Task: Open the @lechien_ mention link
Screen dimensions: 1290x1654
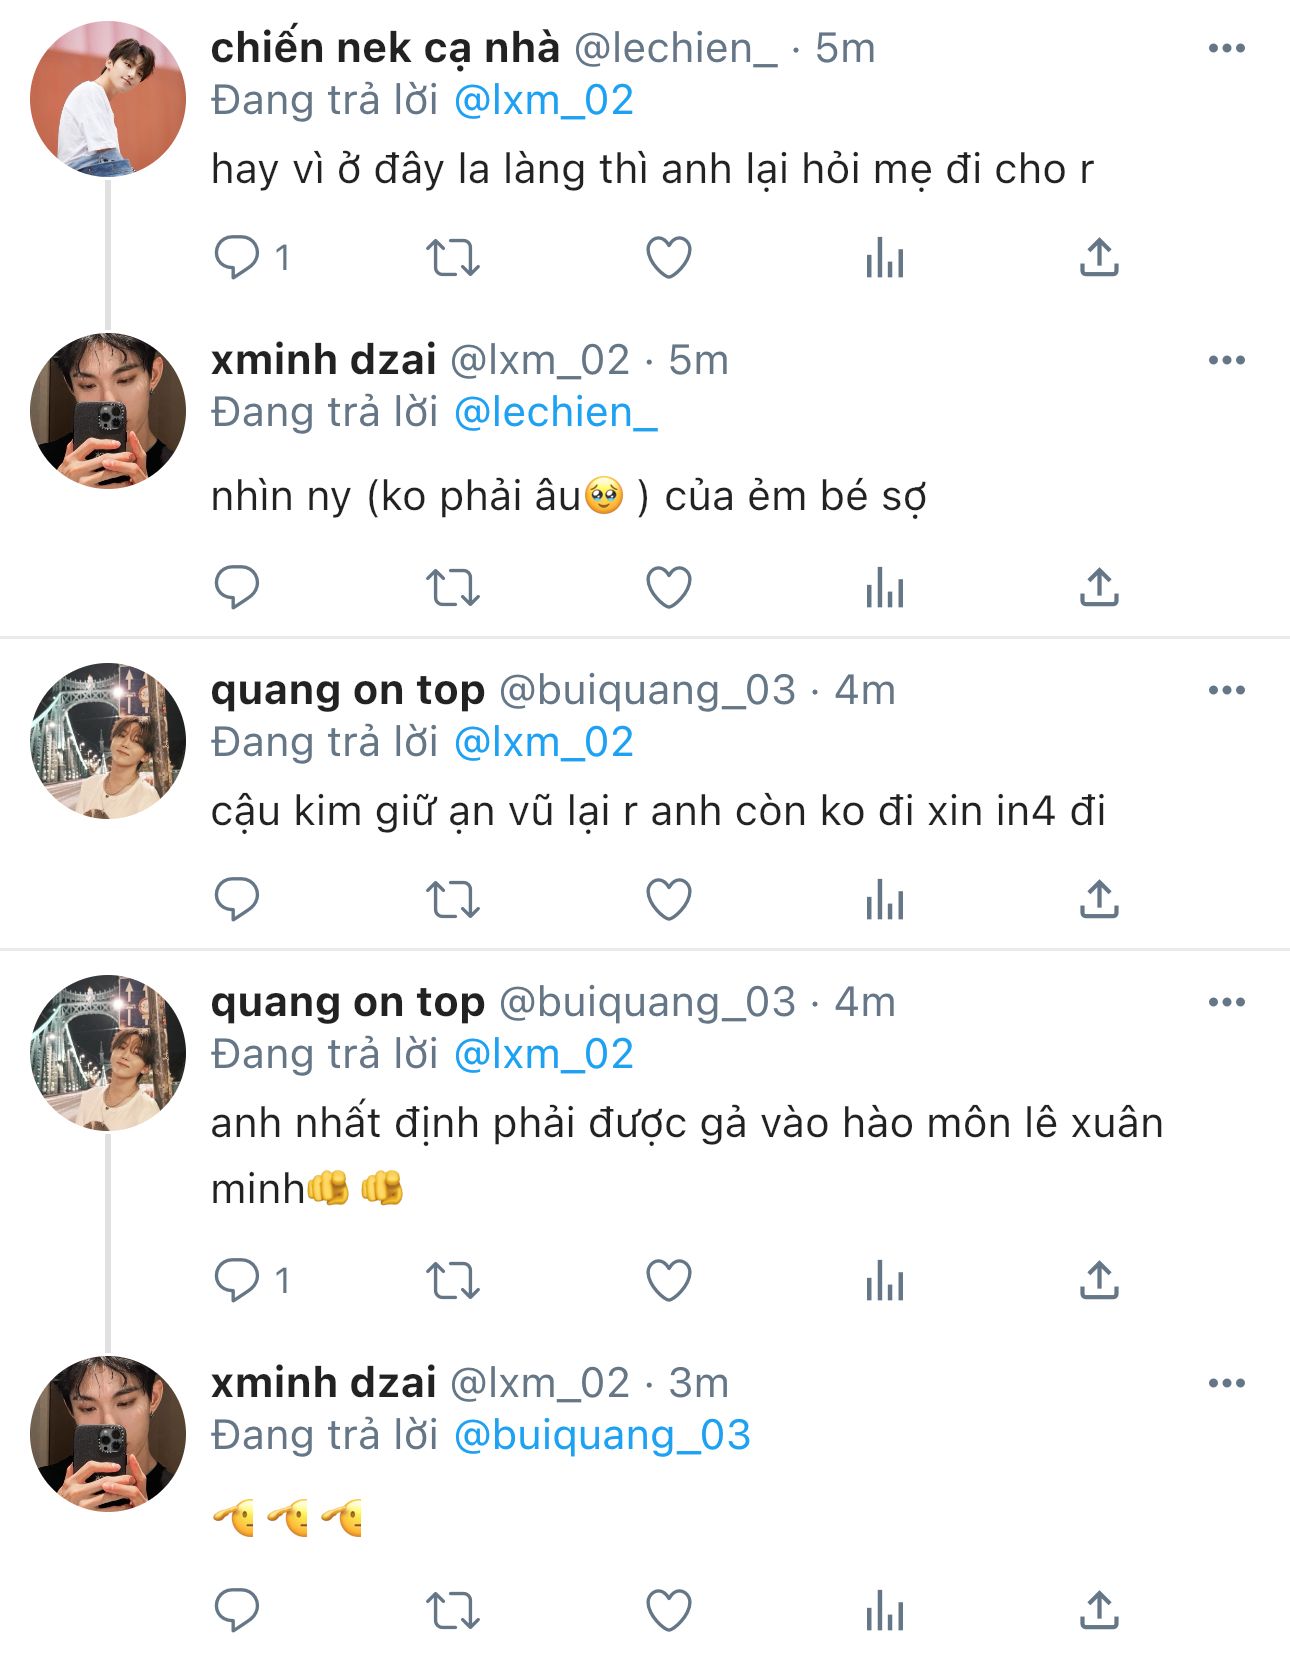Action: click(x=555, y=412)
